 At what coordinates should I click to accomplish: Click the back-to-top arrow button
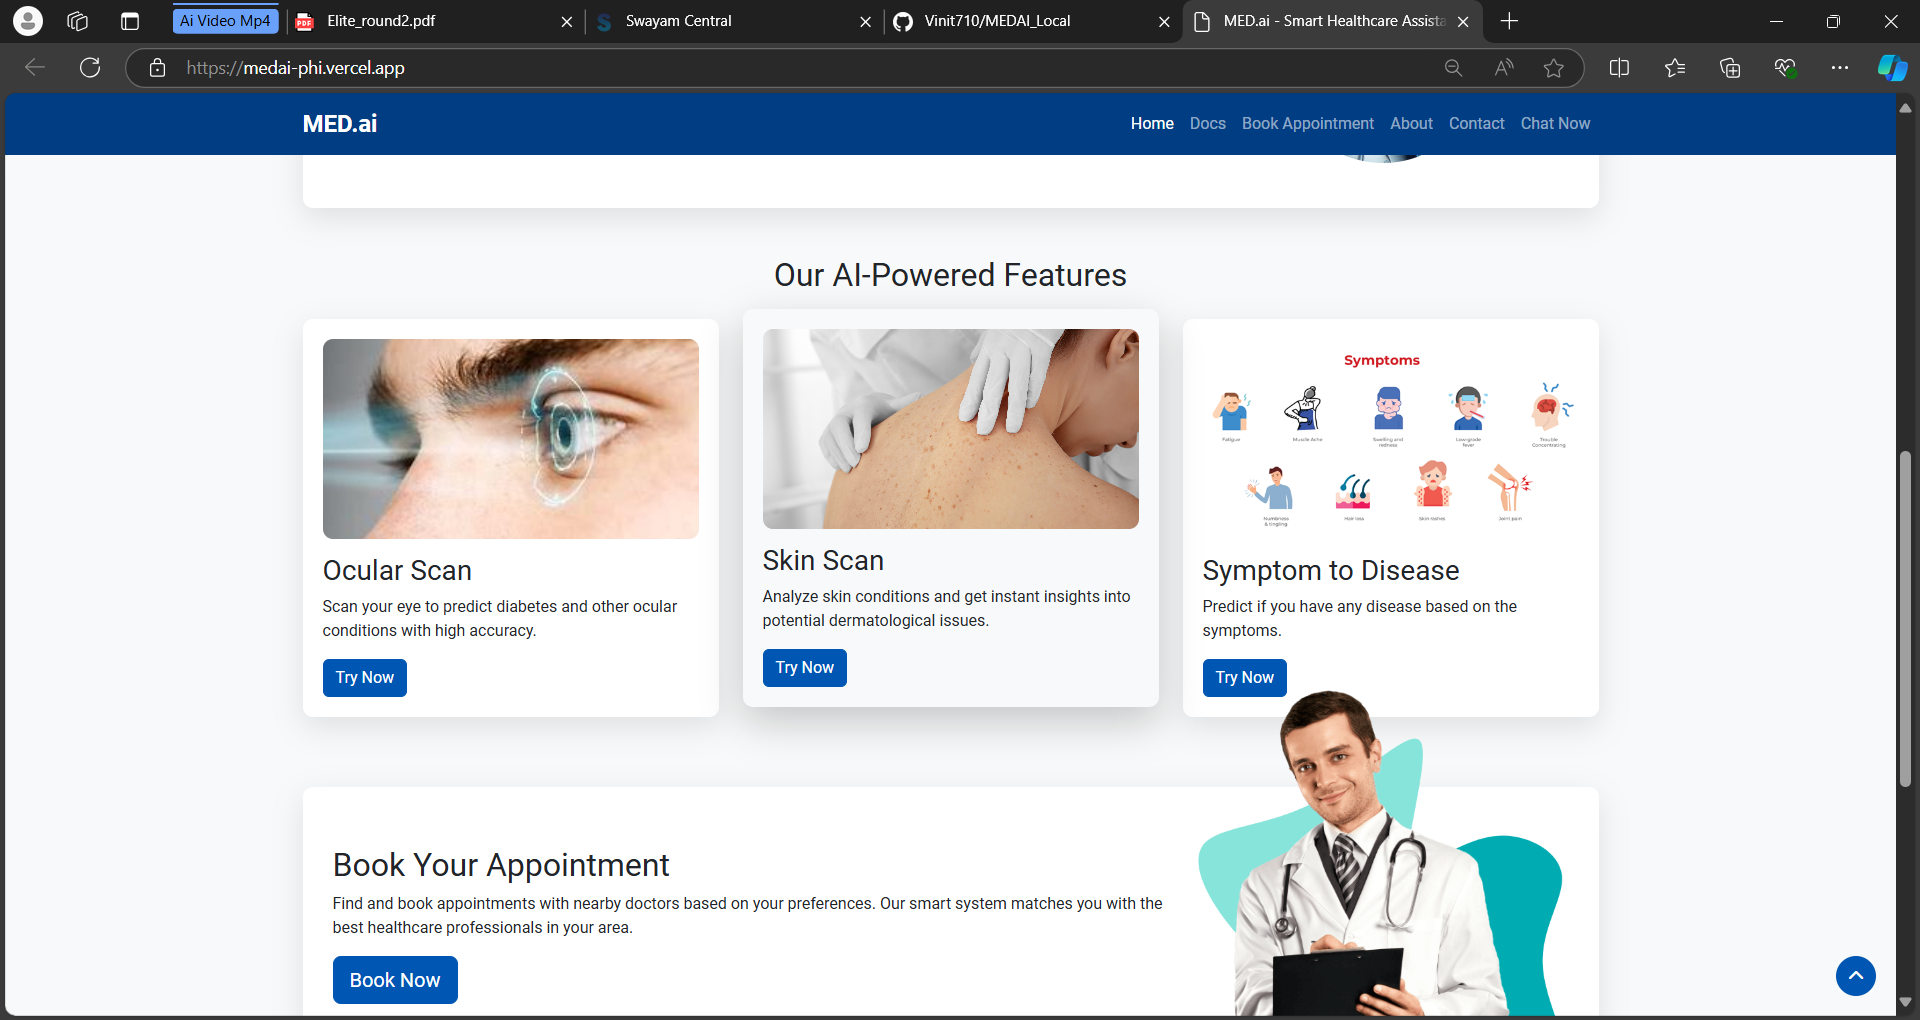(1855, 976)
